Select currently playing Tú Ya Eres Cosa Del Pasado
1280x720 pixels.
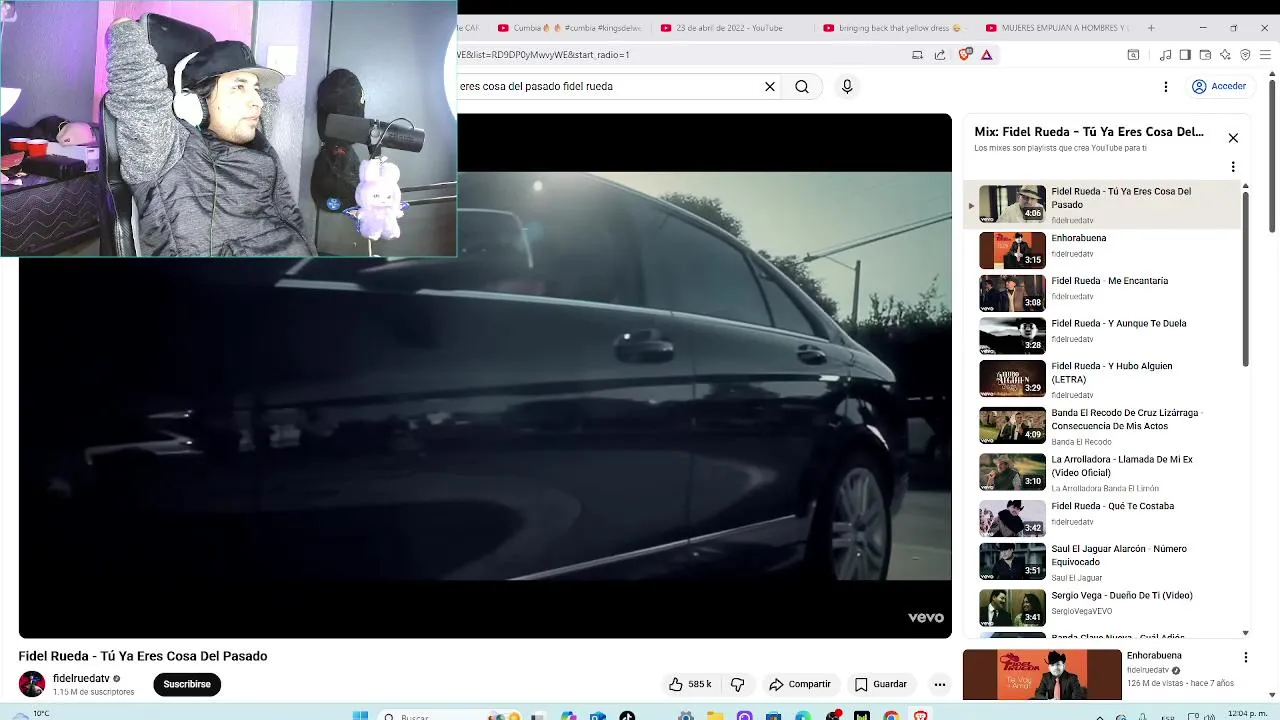[1100, 205]
